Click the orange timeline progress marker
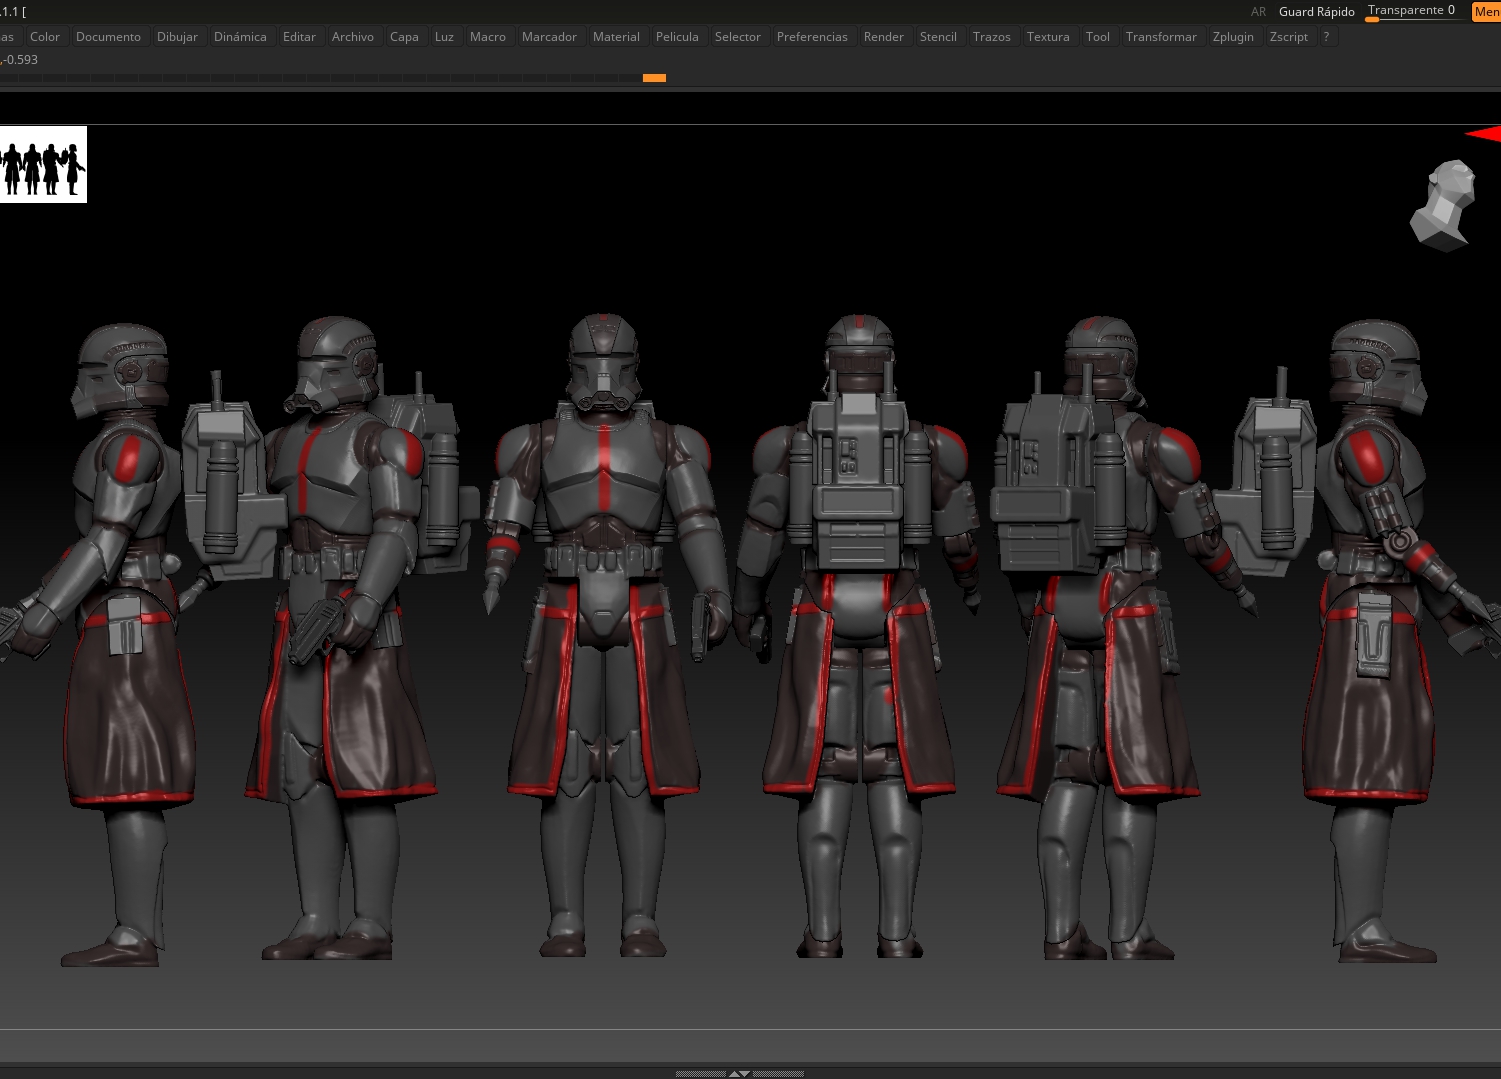The width and height of the screenshot is (1501, 1079). point(654,78)
